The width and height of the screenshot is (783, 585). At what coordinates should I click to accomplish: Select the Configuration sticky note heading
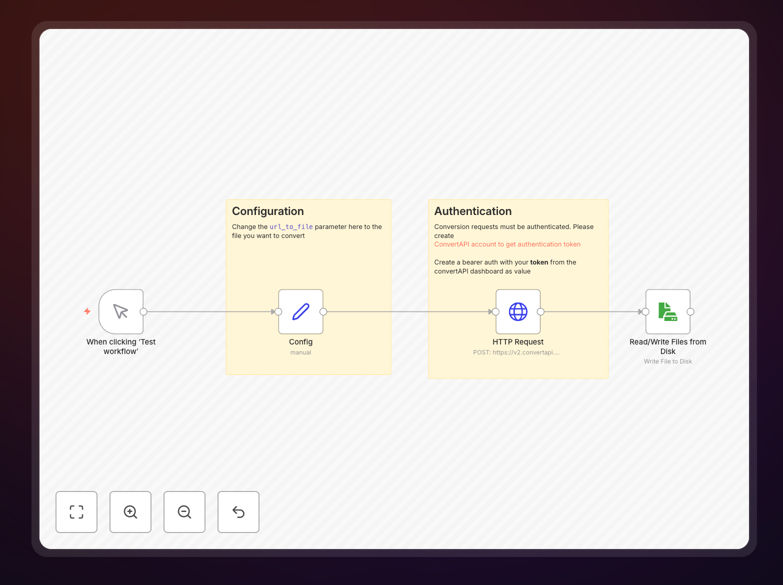(268, 211)
